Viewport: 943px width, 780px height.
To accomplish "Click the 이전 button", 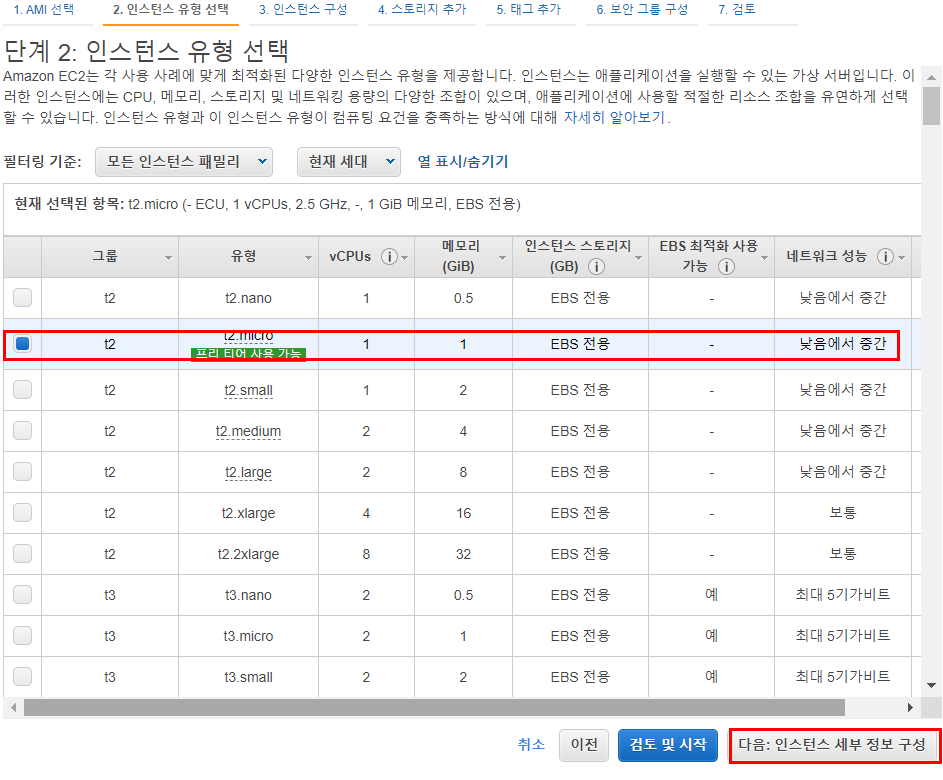I will coord(584,745).
